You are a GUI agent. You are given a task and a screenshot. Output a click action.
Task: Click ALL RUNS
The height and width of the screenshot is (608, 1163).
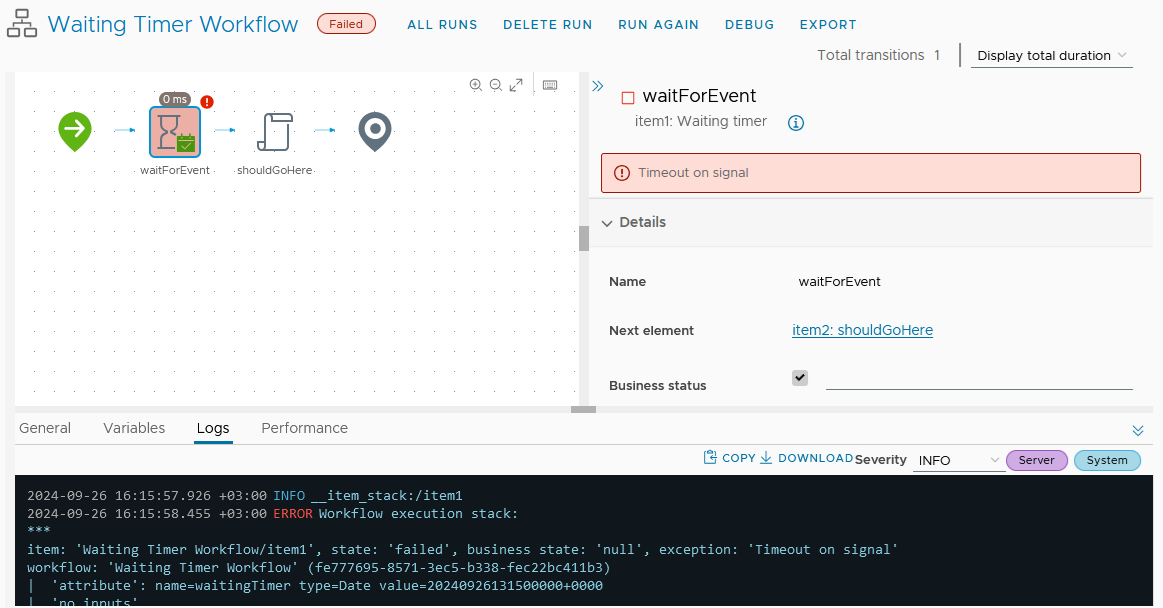pos(442,24)
